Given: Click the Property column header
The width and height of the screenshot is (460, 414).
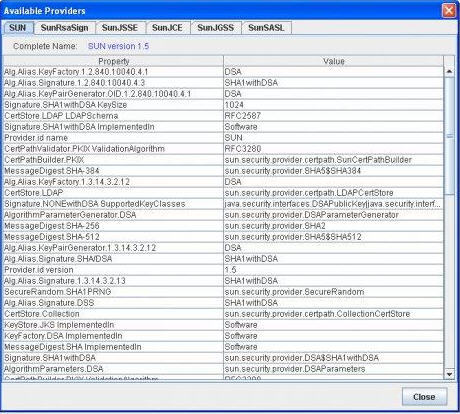Looking at the screenshot, I should (x=113, y=61).
